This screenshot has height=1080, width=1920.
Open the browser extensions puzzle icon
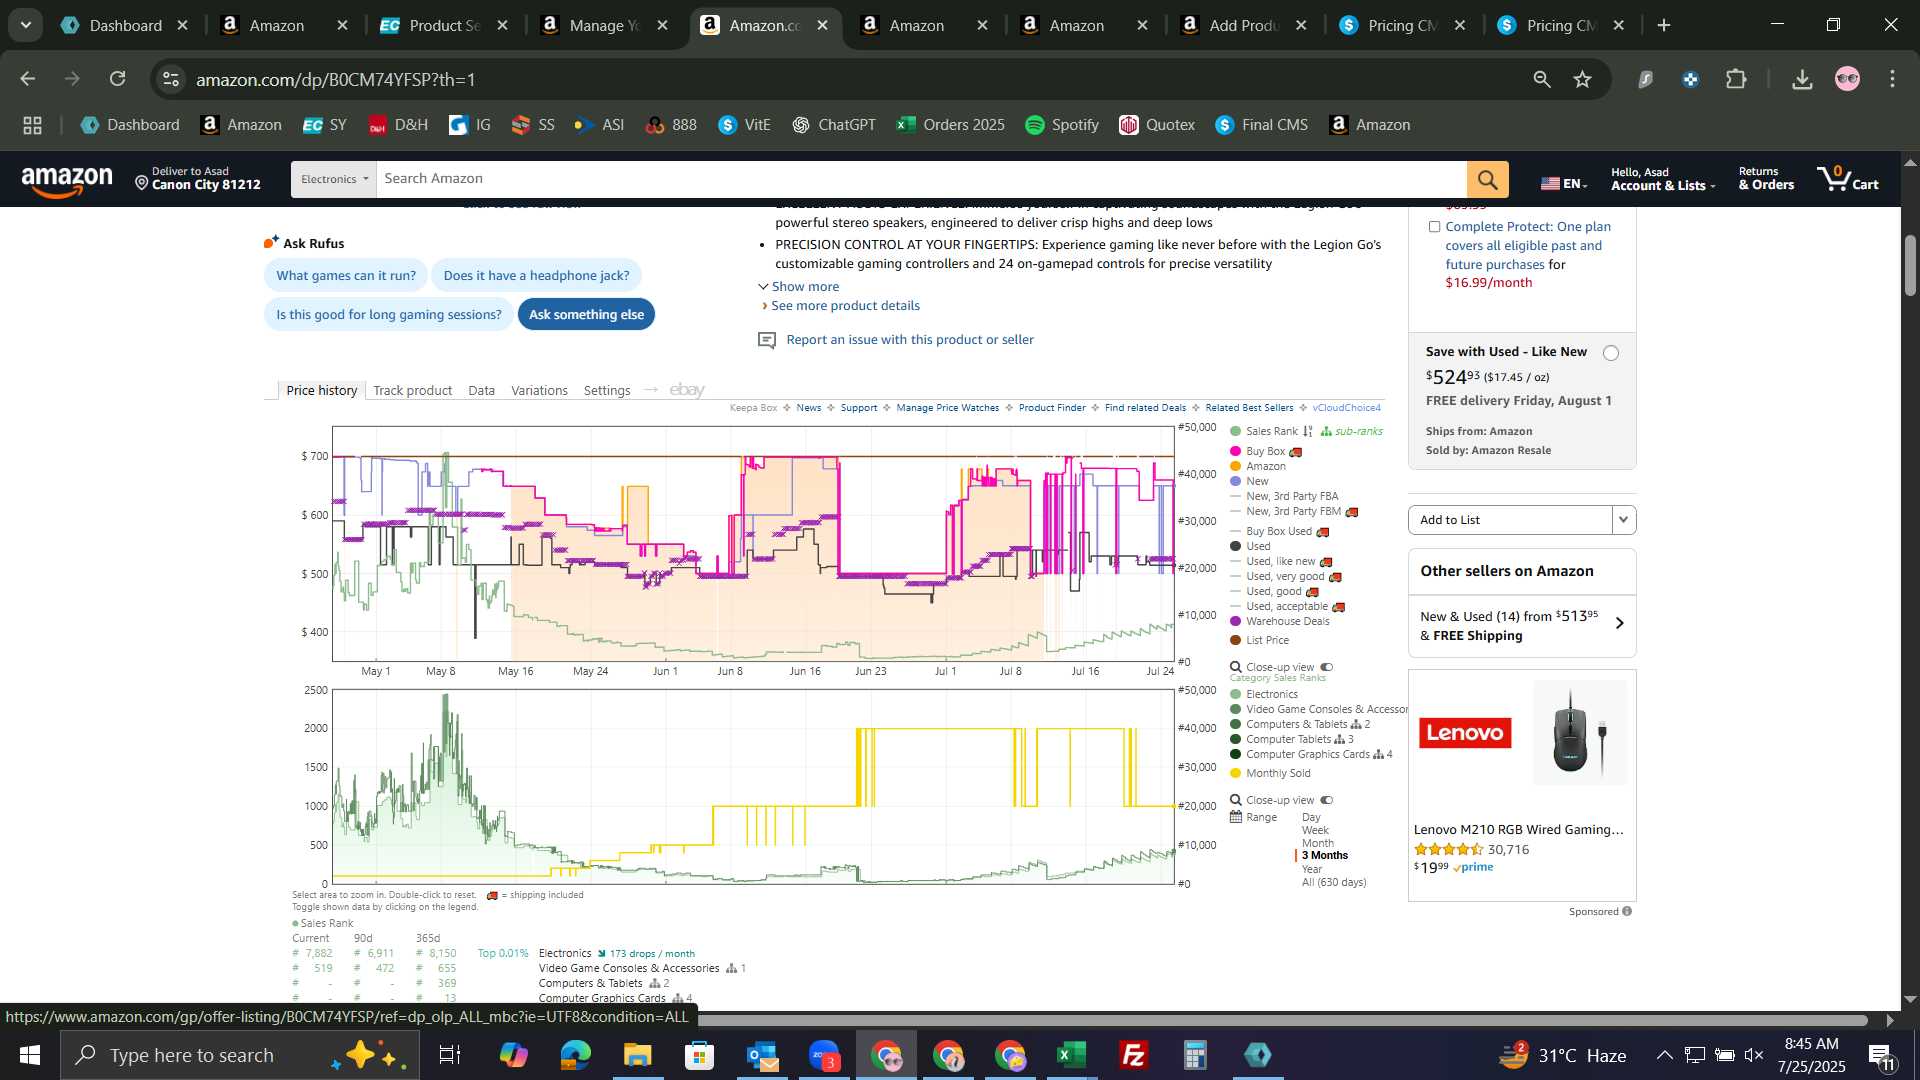click(1737, 79)
